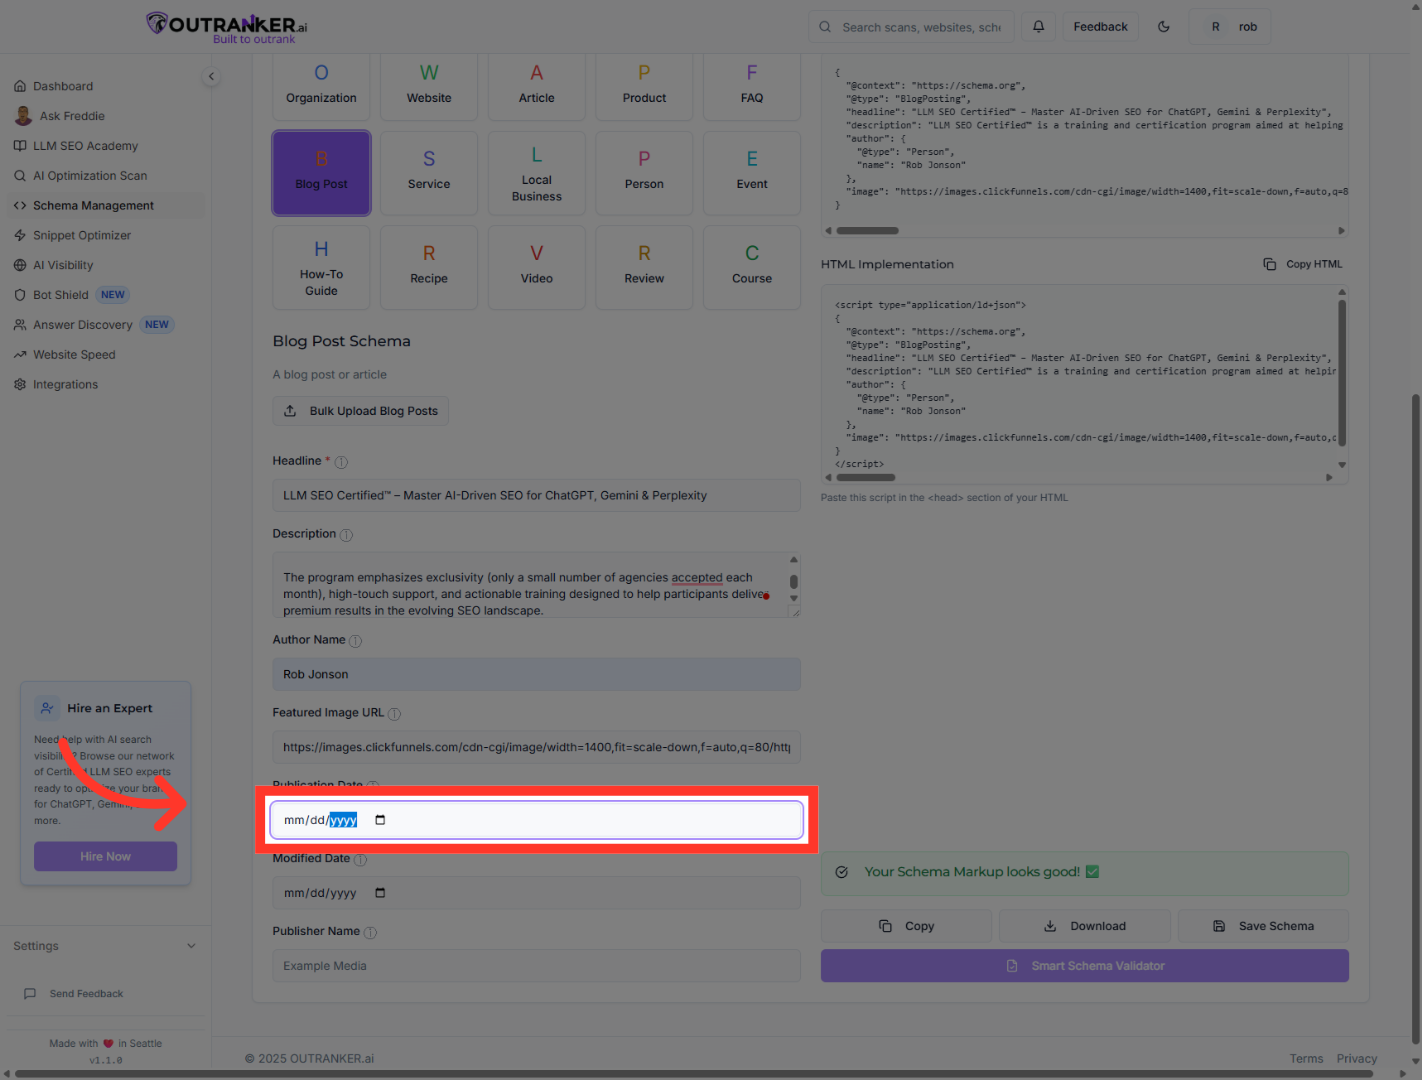Open info tooltip next to Modified Date
This screenshot has width=1422, height=1080.
360,859
